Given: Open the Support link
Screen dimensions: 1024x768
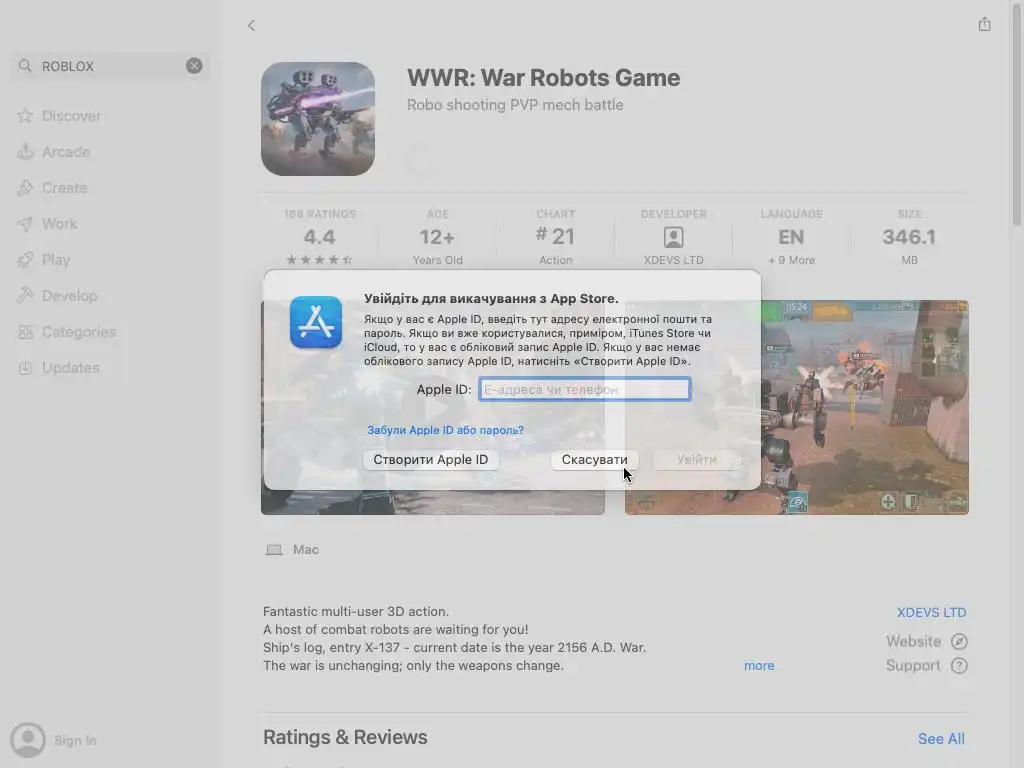Looking at the screenshot, I should (913, 665).
